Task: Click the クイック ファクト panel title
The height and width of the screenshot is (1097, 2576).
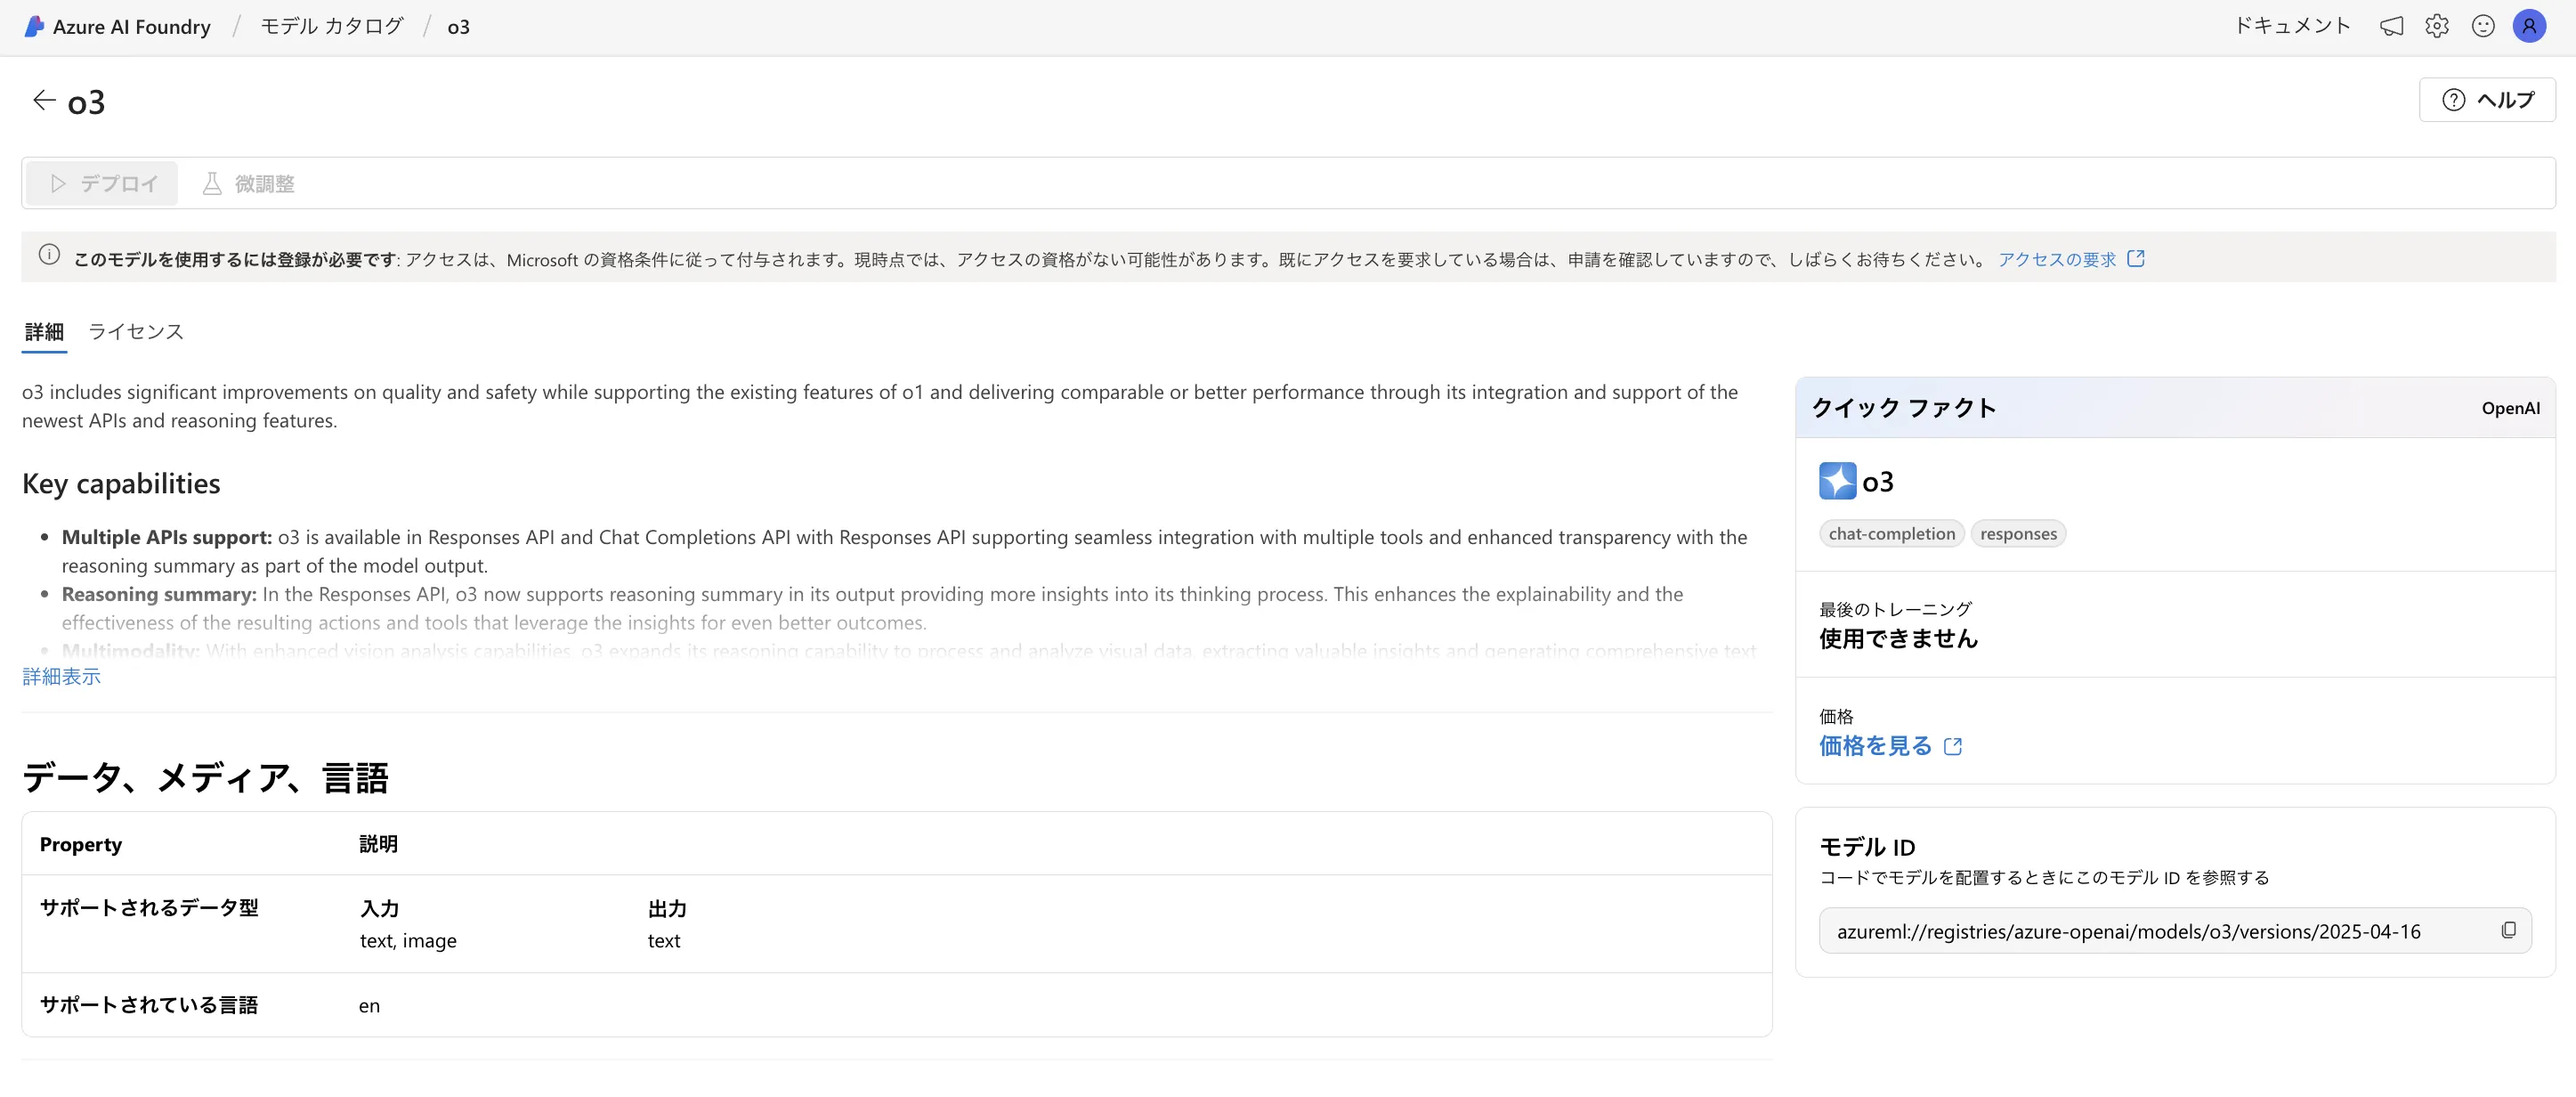Action: click(1903, 408)
